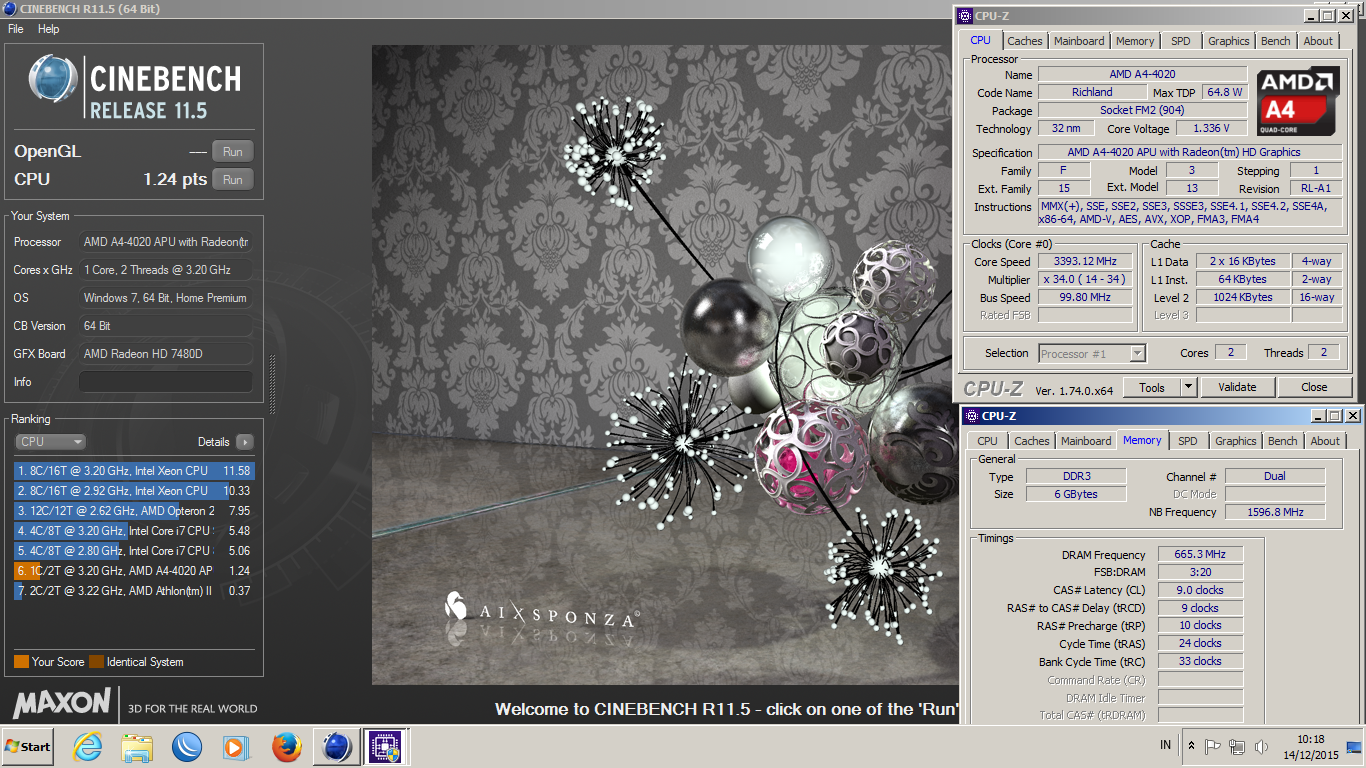Viewport: 1366px width, 768px height.
Task: Switch to Bench tab in lower CPU-Z
Action: tap(1282, 441)
